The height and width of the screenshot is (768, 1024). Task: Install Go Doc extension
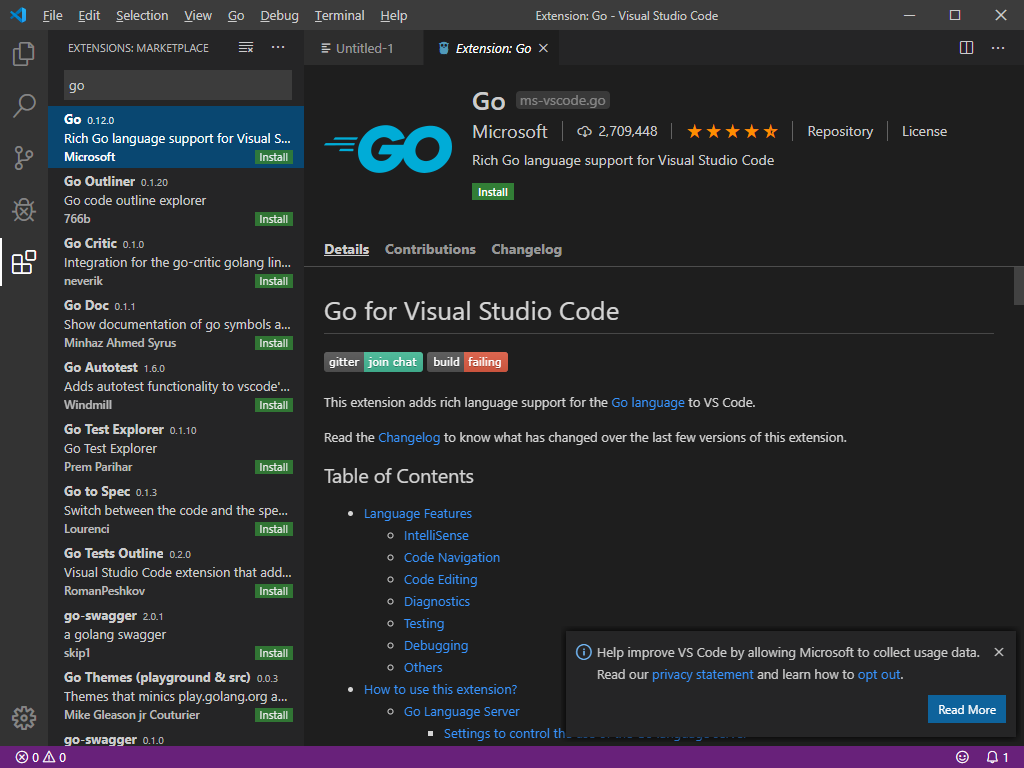click(x=274, y=344)
